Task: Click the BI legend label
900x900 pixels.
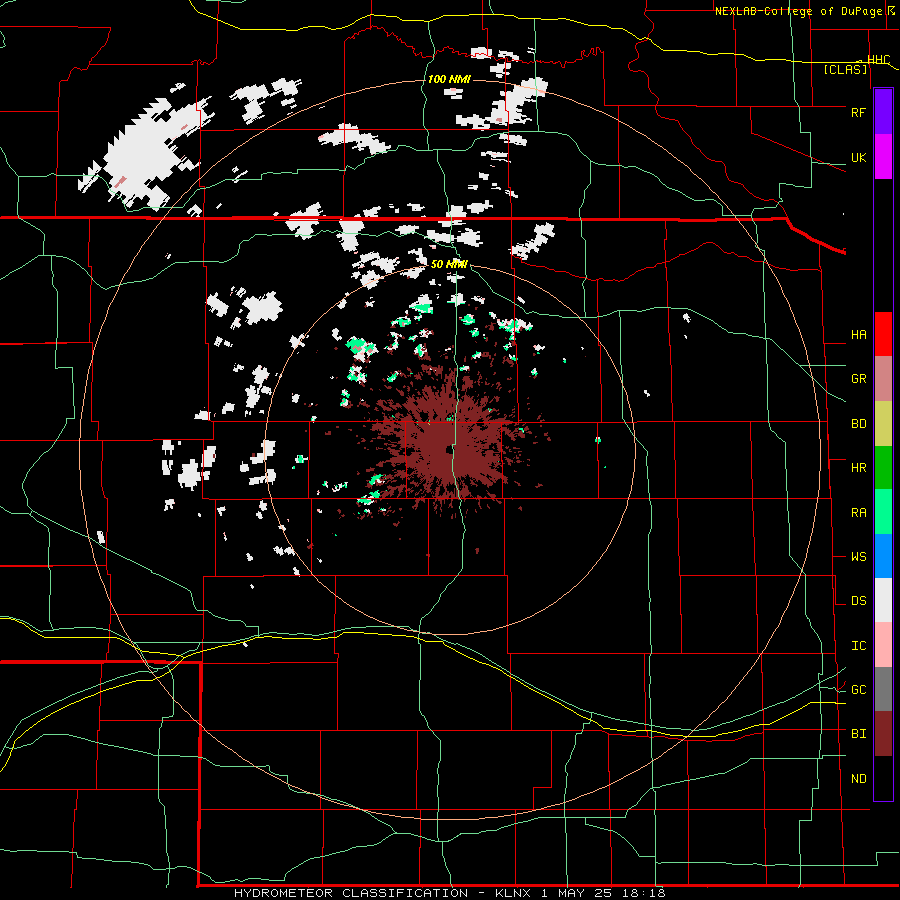Action: 858,734
